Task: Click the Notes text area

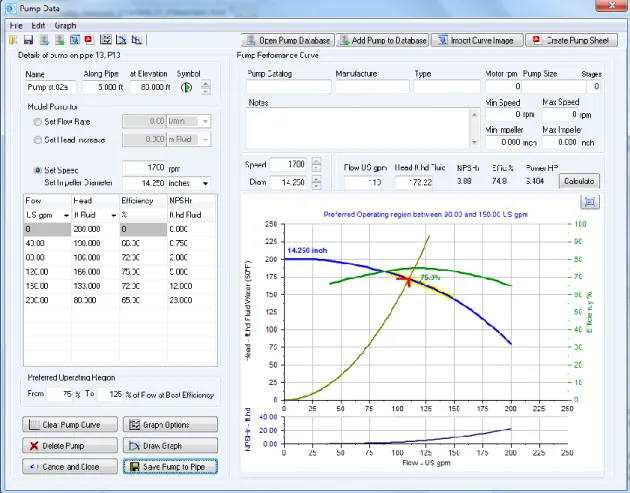Action: point(358,129)
